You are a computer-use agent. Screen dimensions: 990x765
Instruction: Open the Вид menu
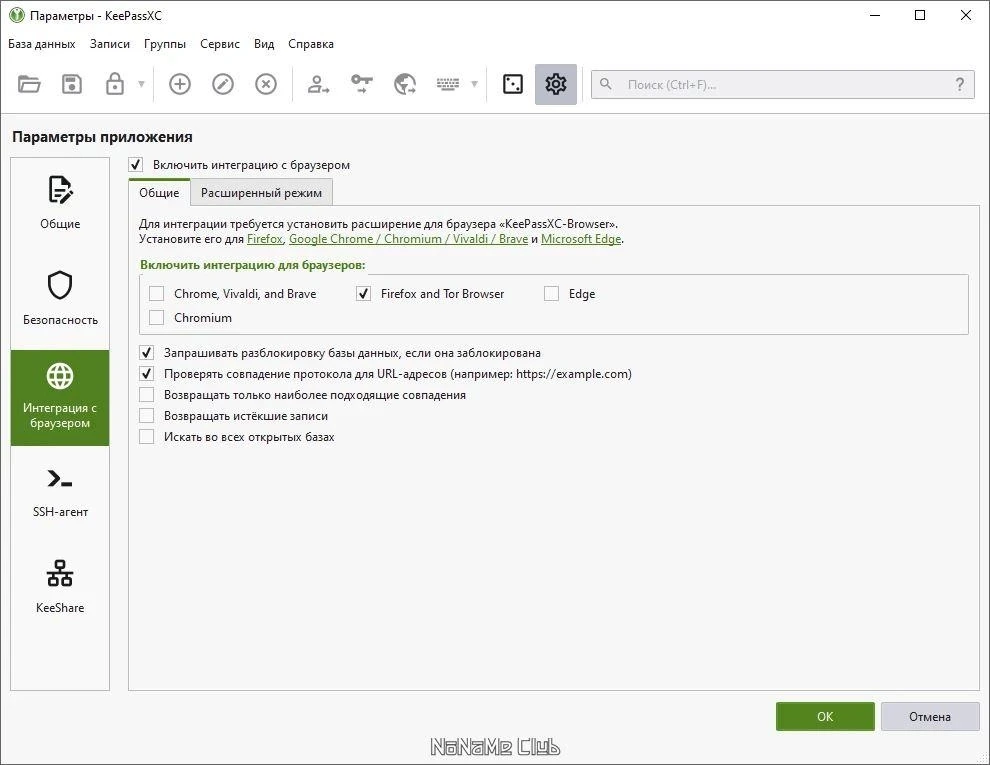[264, 44]
